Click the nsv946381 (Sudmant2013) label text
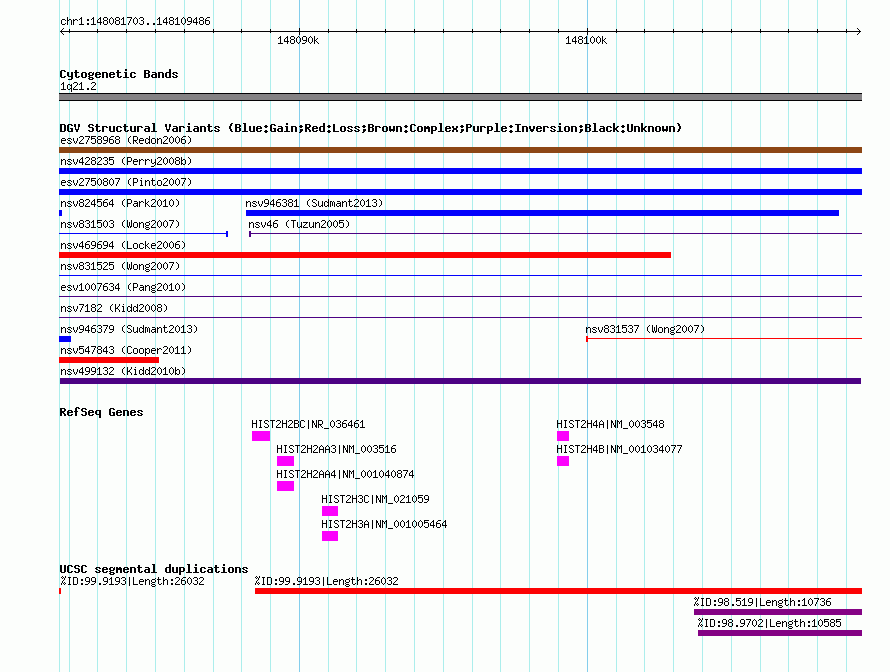Viewport: 890px width, 672px height. coord(314,203)
